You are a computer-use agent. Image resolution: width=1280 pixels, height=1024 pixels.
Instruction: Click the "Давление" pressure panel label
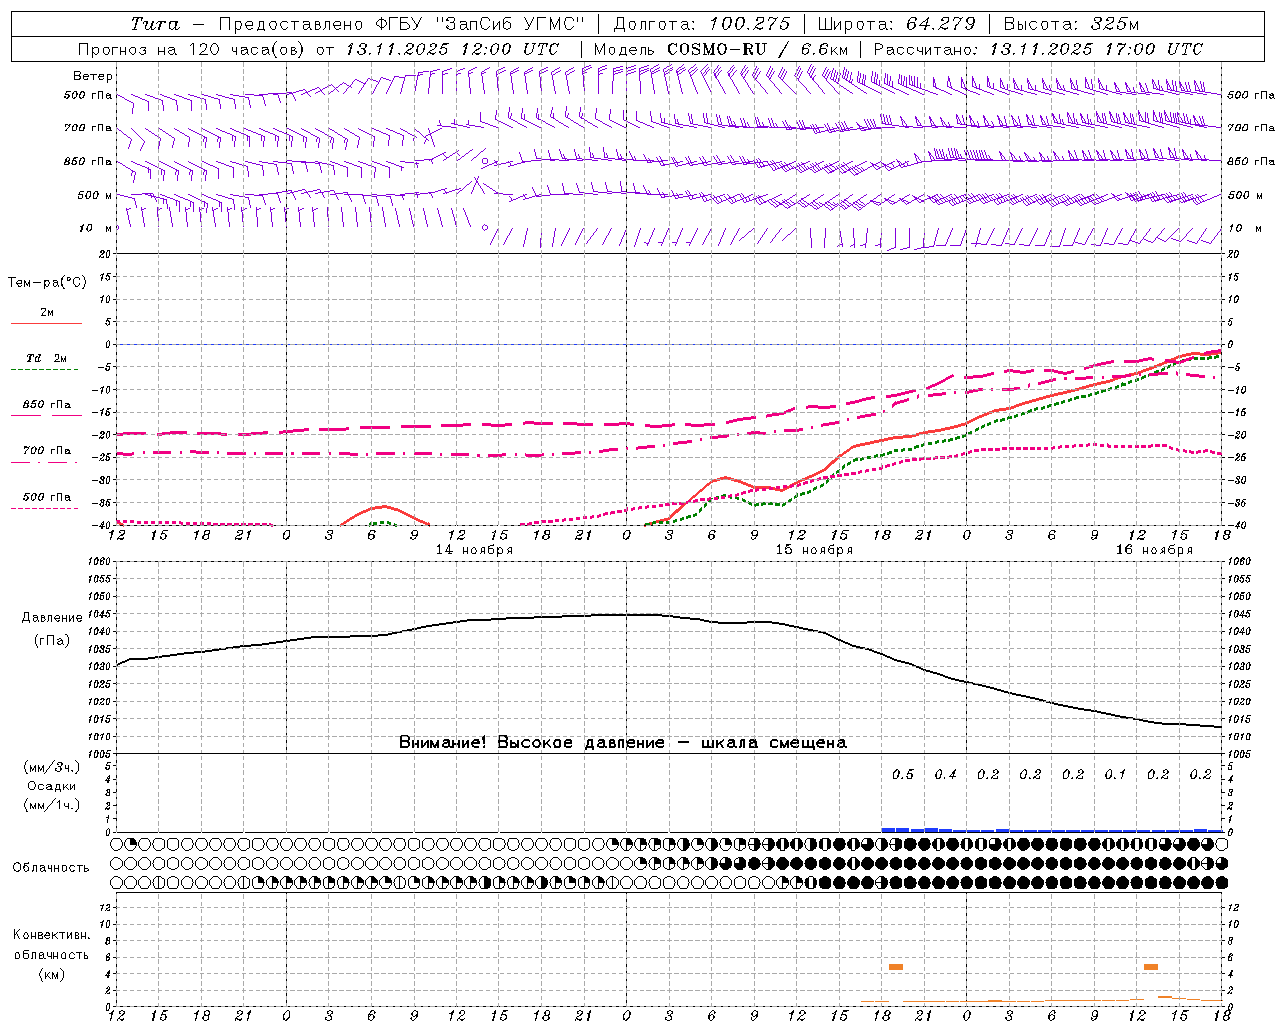point(51,618)
